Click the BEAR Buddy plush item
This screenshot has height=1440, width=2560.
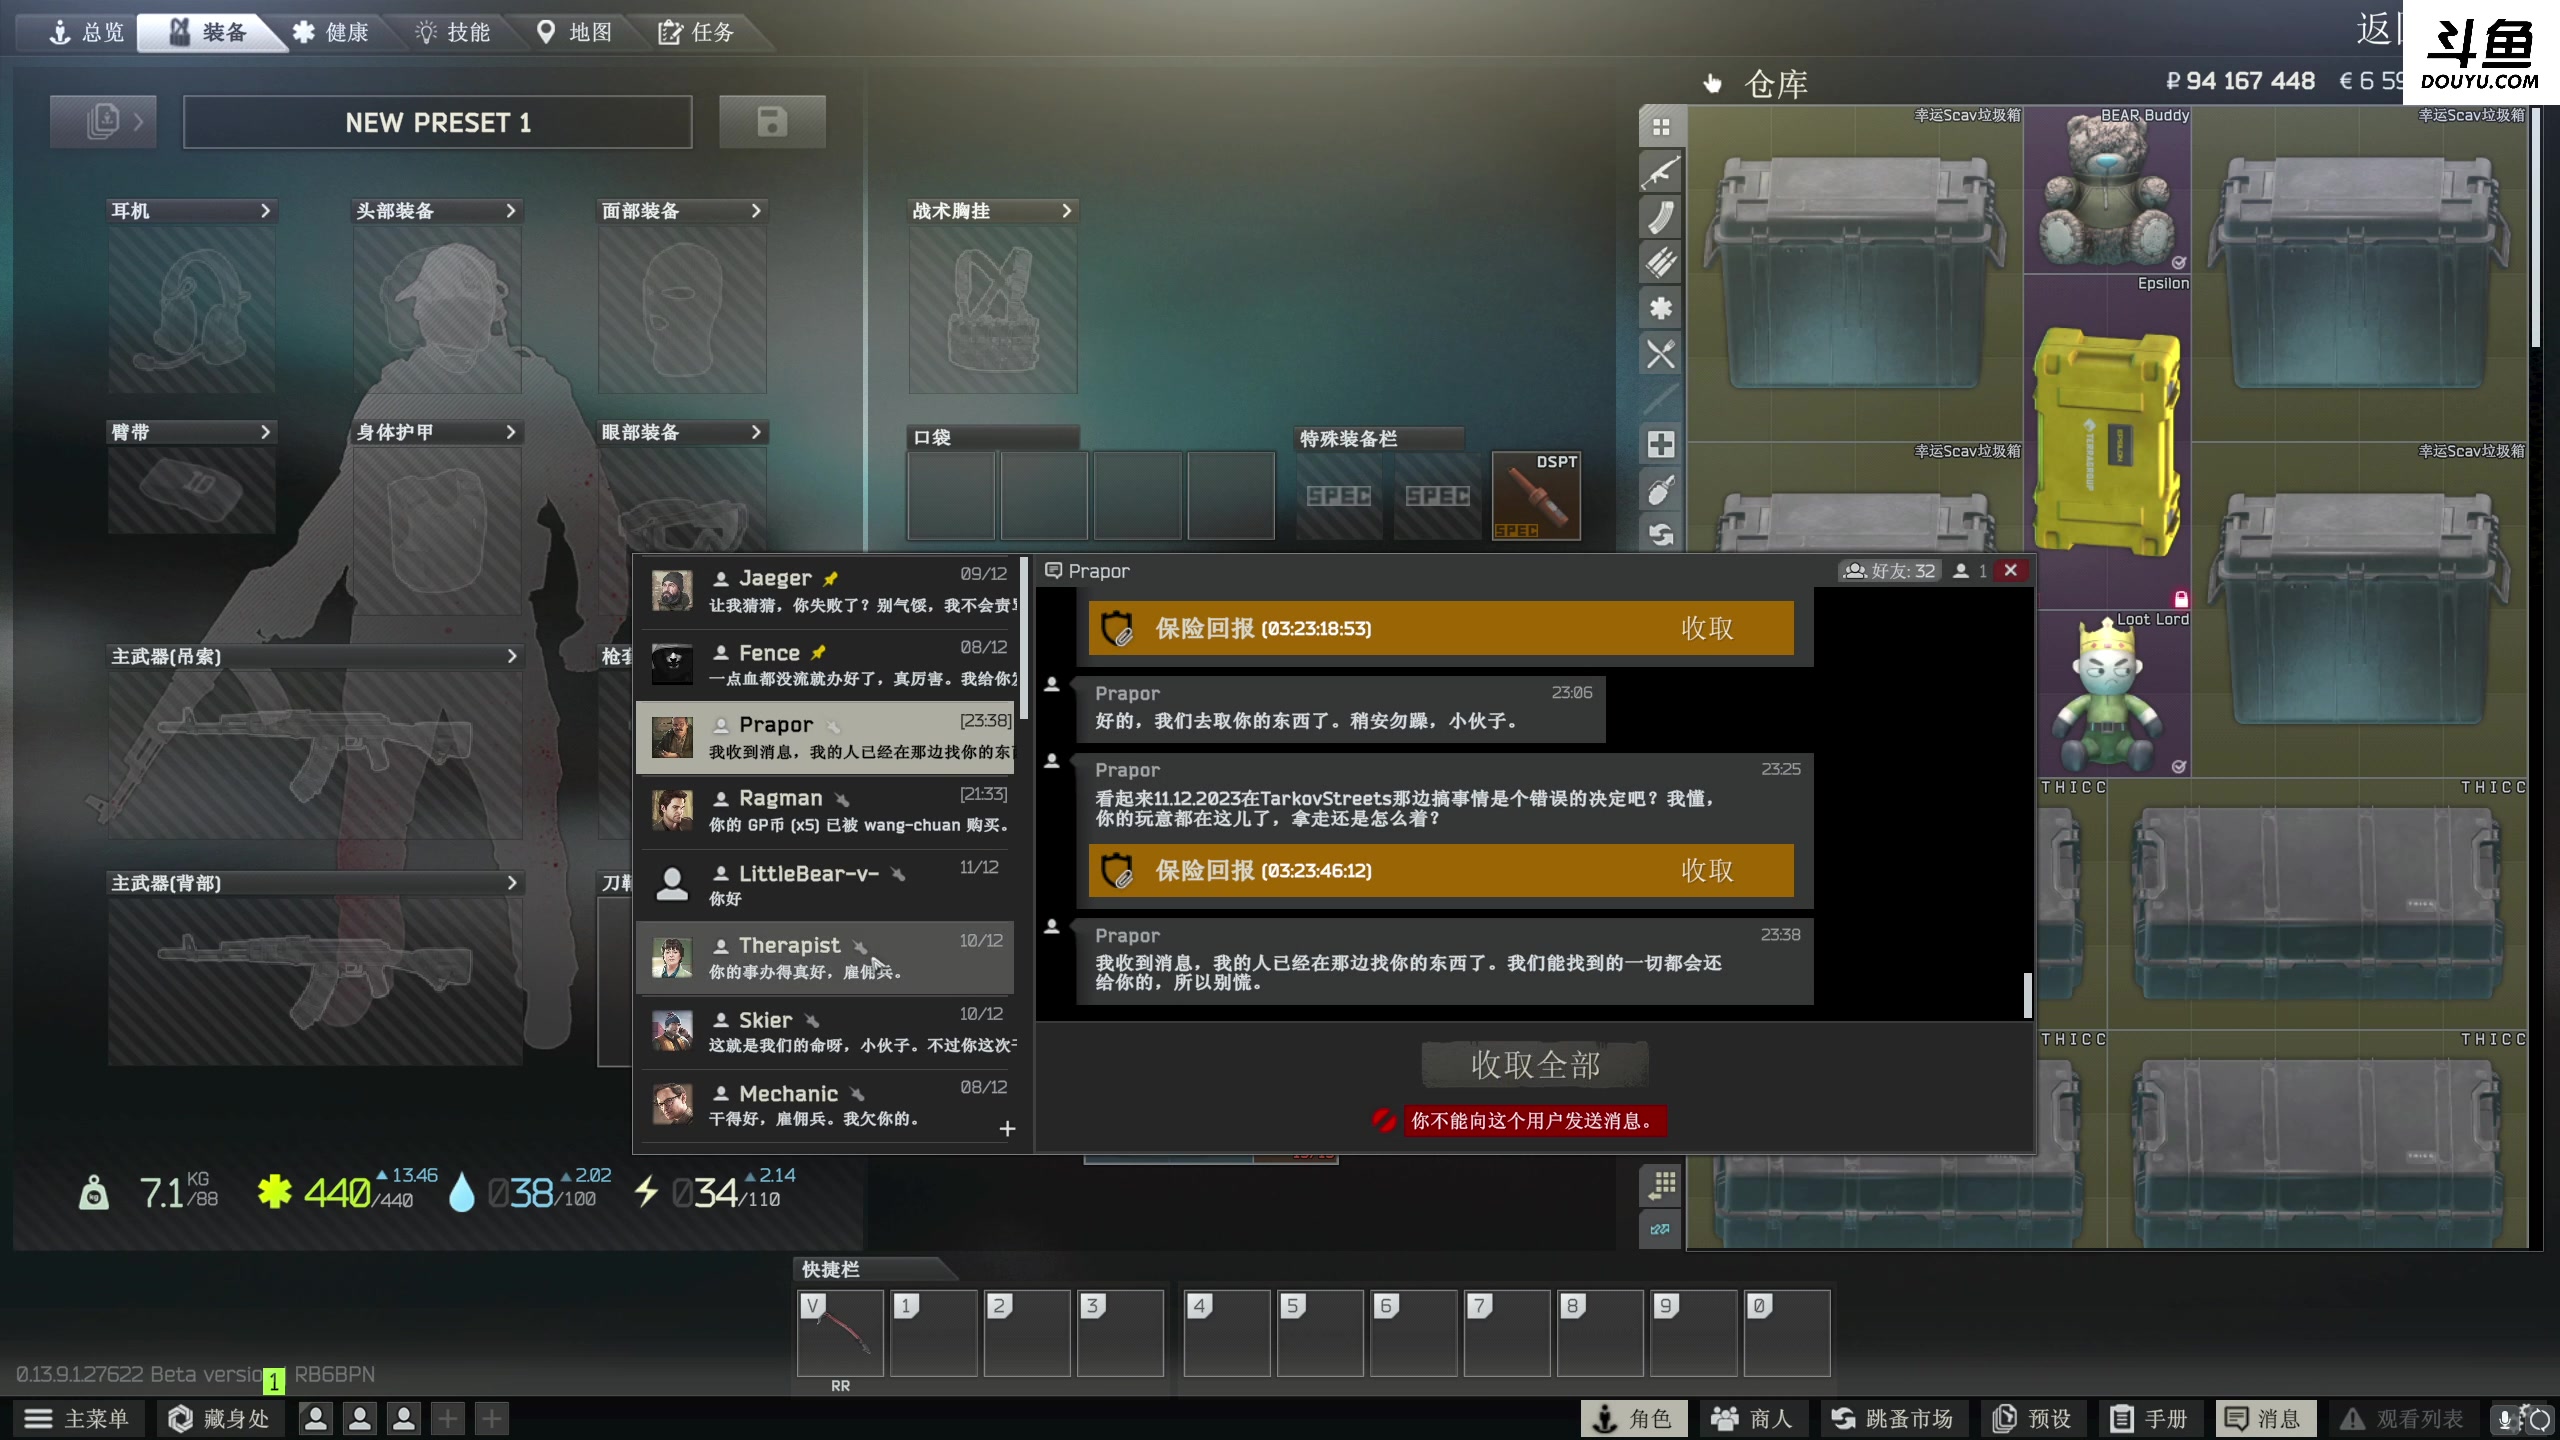[2107, 190]
